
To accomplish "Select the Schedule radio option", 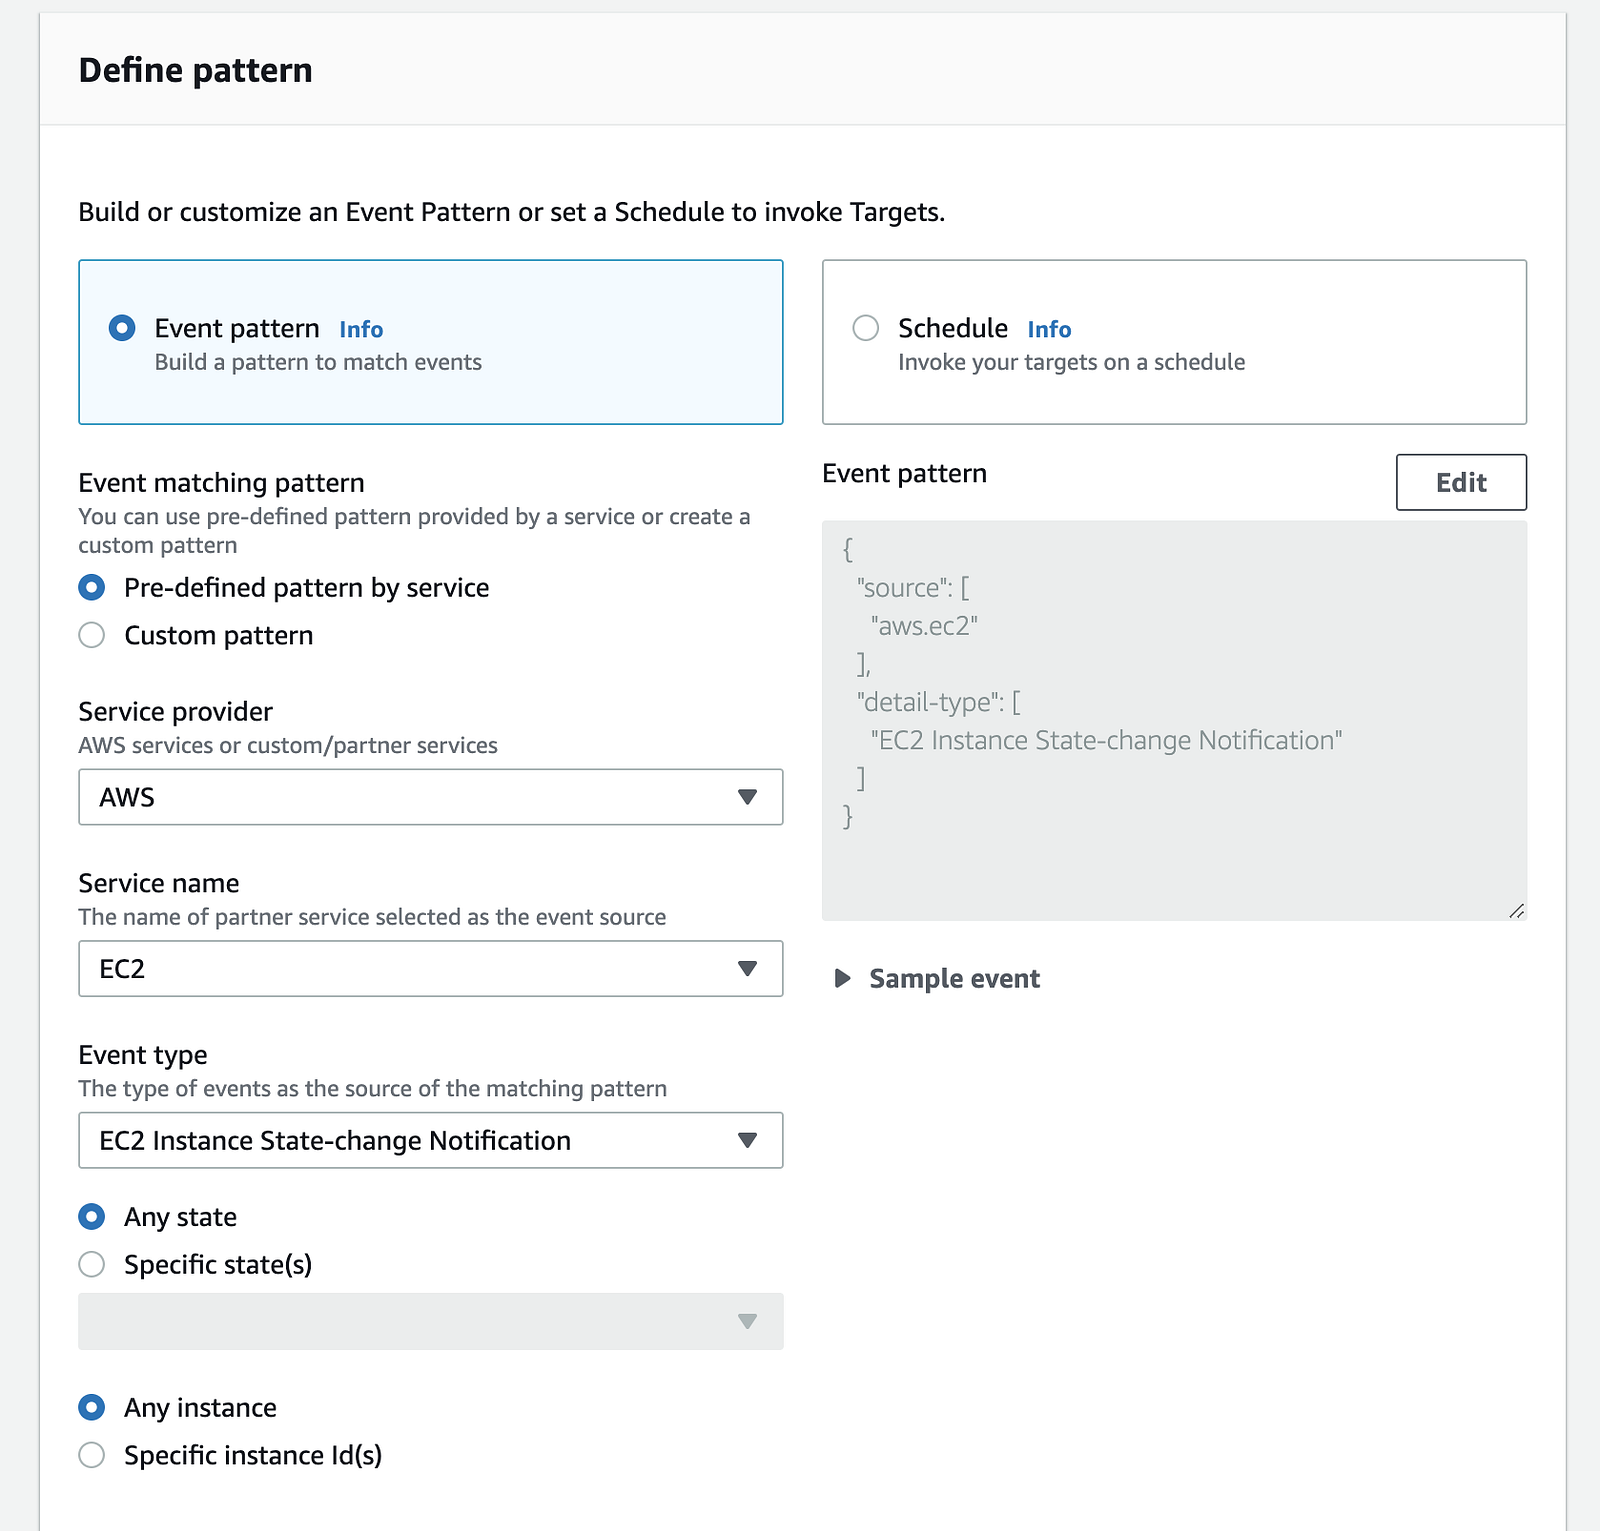I will pyautogui.click(x=866, y=328).
